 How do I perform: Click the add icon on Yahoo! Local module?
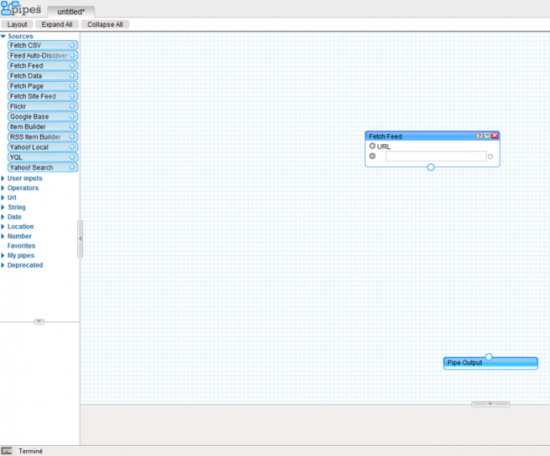pos(72,147)
